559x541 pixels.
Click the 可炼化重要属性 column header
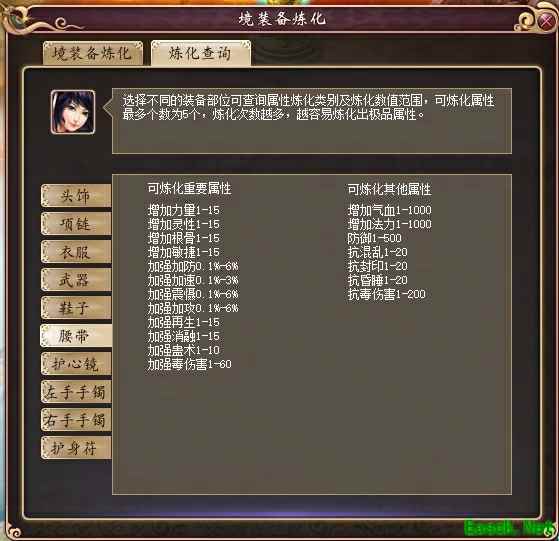point(189,189)
